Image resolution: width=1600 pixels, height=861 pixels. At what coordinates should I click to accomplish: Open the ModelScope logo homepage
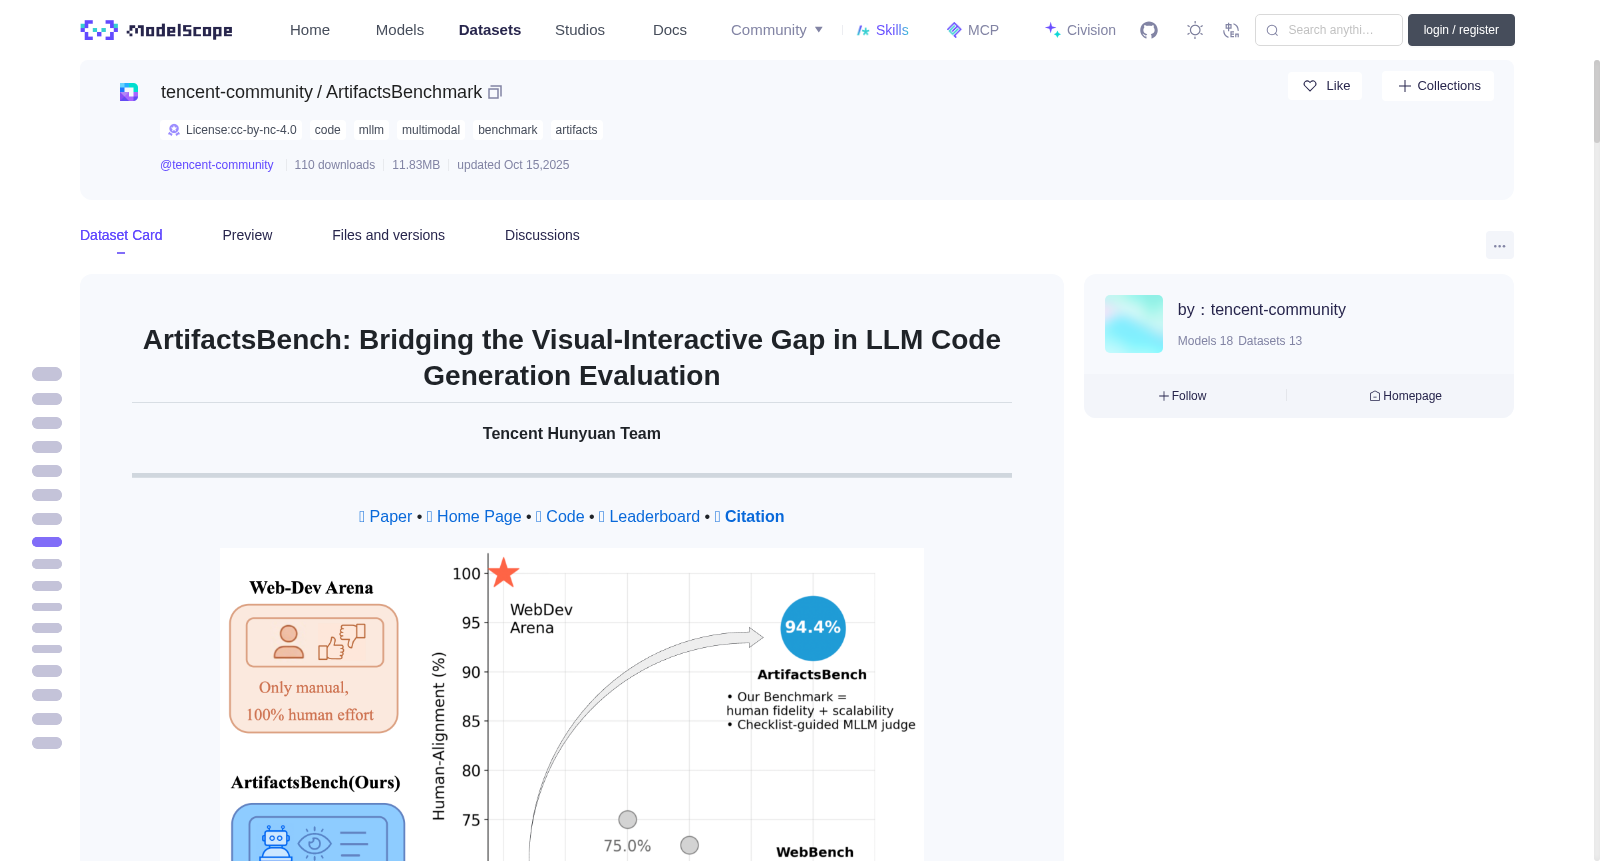(x=156, y=30)
